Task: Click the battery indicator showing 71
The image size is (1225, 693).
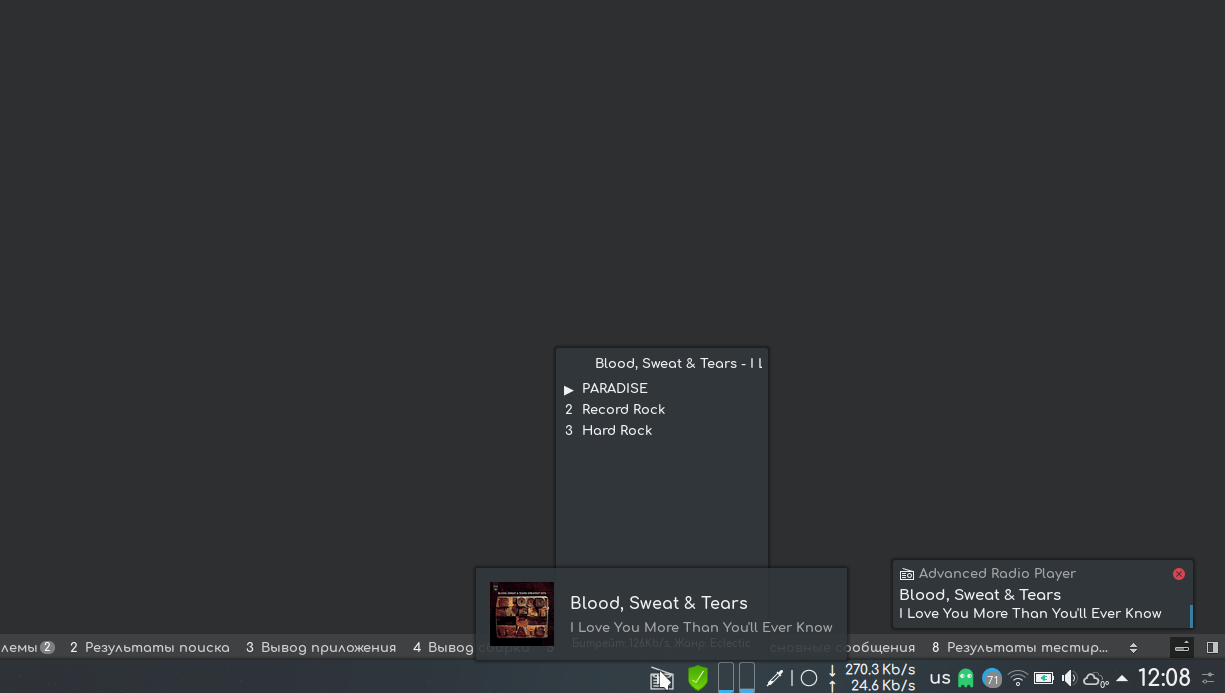Action: click(x=992, y=678)
